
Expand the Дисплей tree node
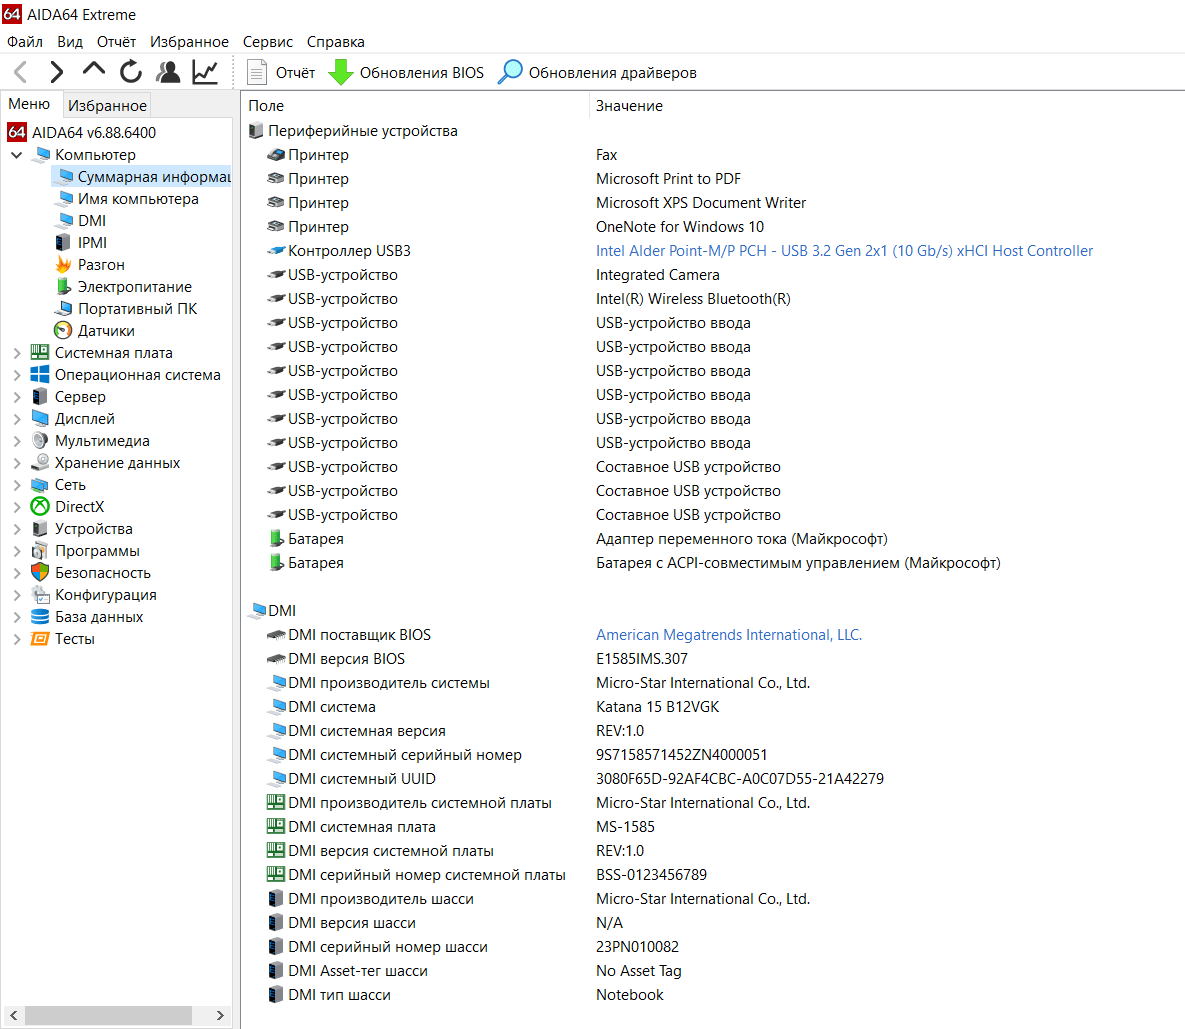(x=17, y=419)
